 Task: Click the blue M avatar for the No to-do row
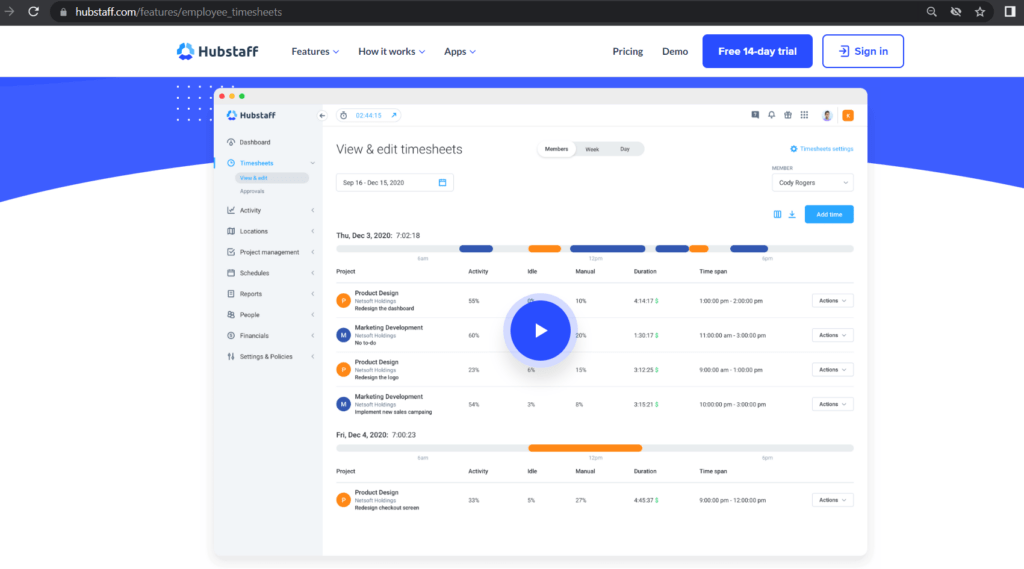[x=344, y=335]
